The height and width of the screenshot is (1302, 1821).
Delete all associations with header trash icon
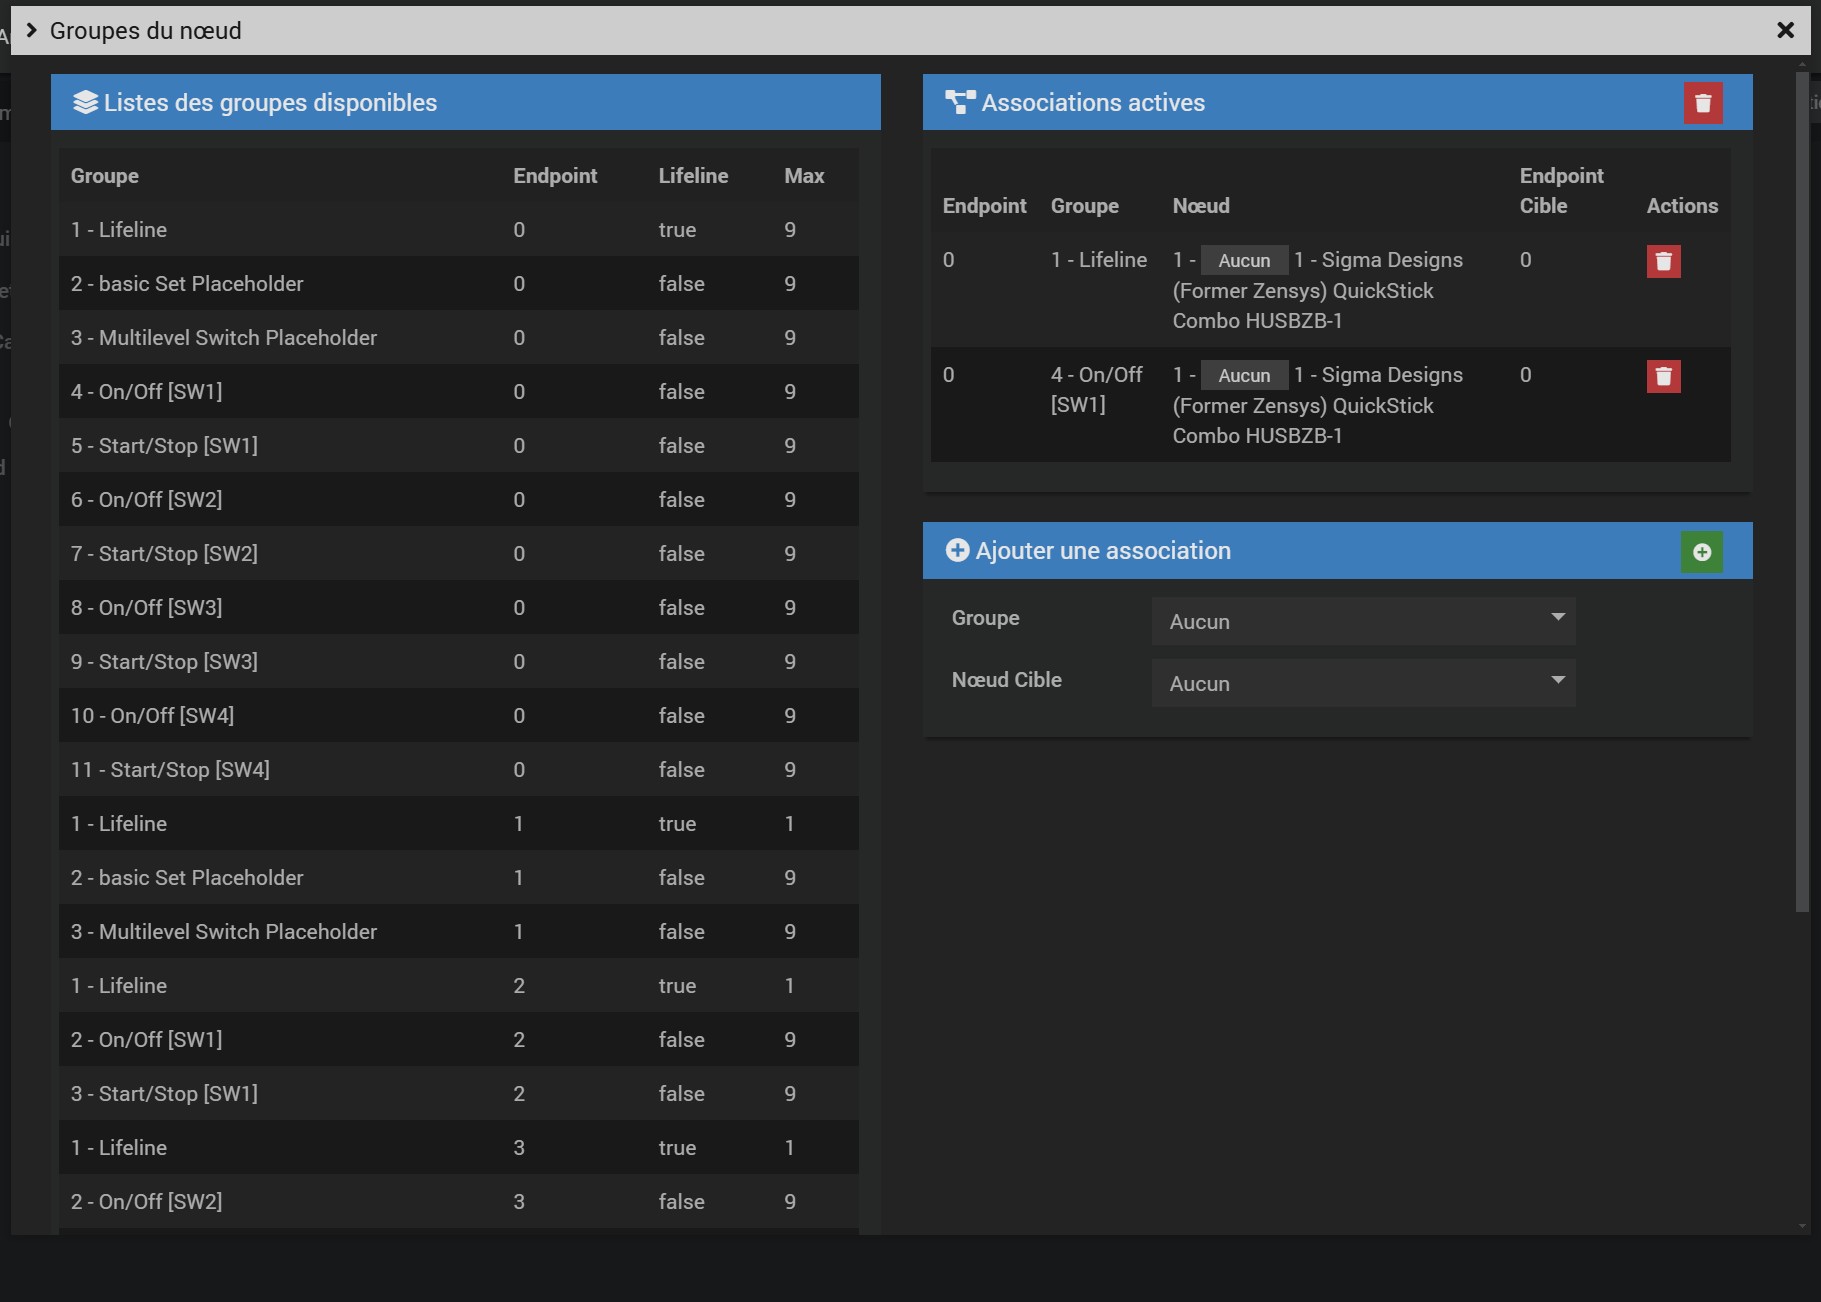(1703, 103)
